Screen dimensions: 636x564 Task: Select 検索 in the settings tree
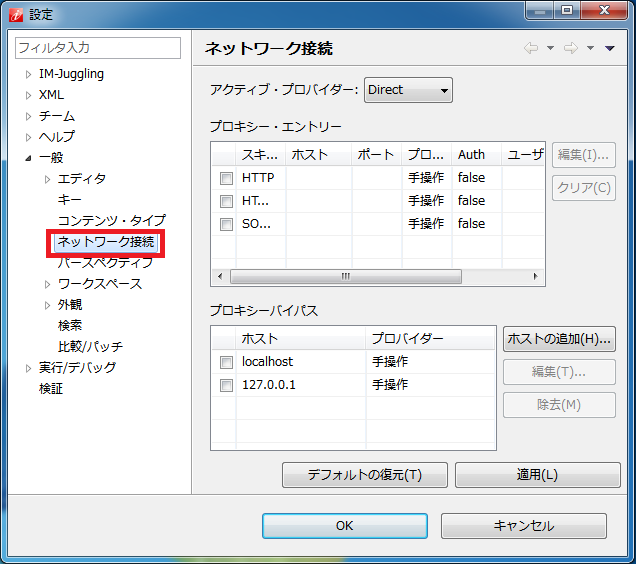click(70, 325)
